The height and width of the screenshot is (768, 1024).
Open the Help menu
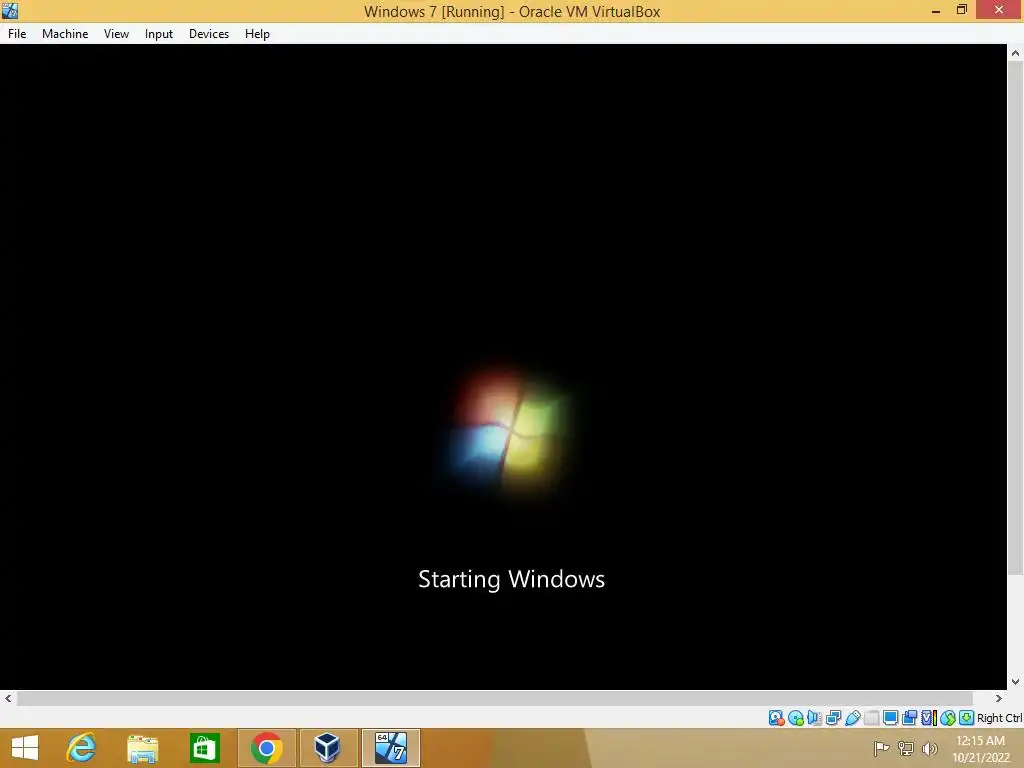tap(257, 34)
